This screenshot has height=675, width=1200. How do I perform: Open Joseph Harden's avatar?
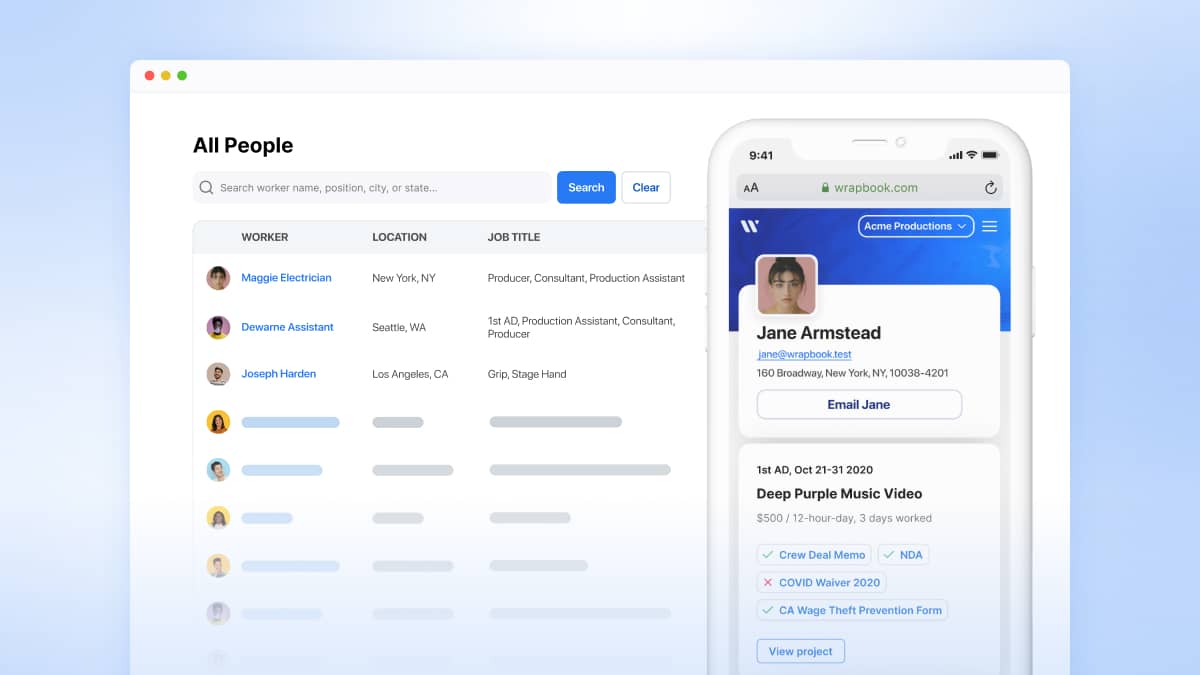[218, 374]
